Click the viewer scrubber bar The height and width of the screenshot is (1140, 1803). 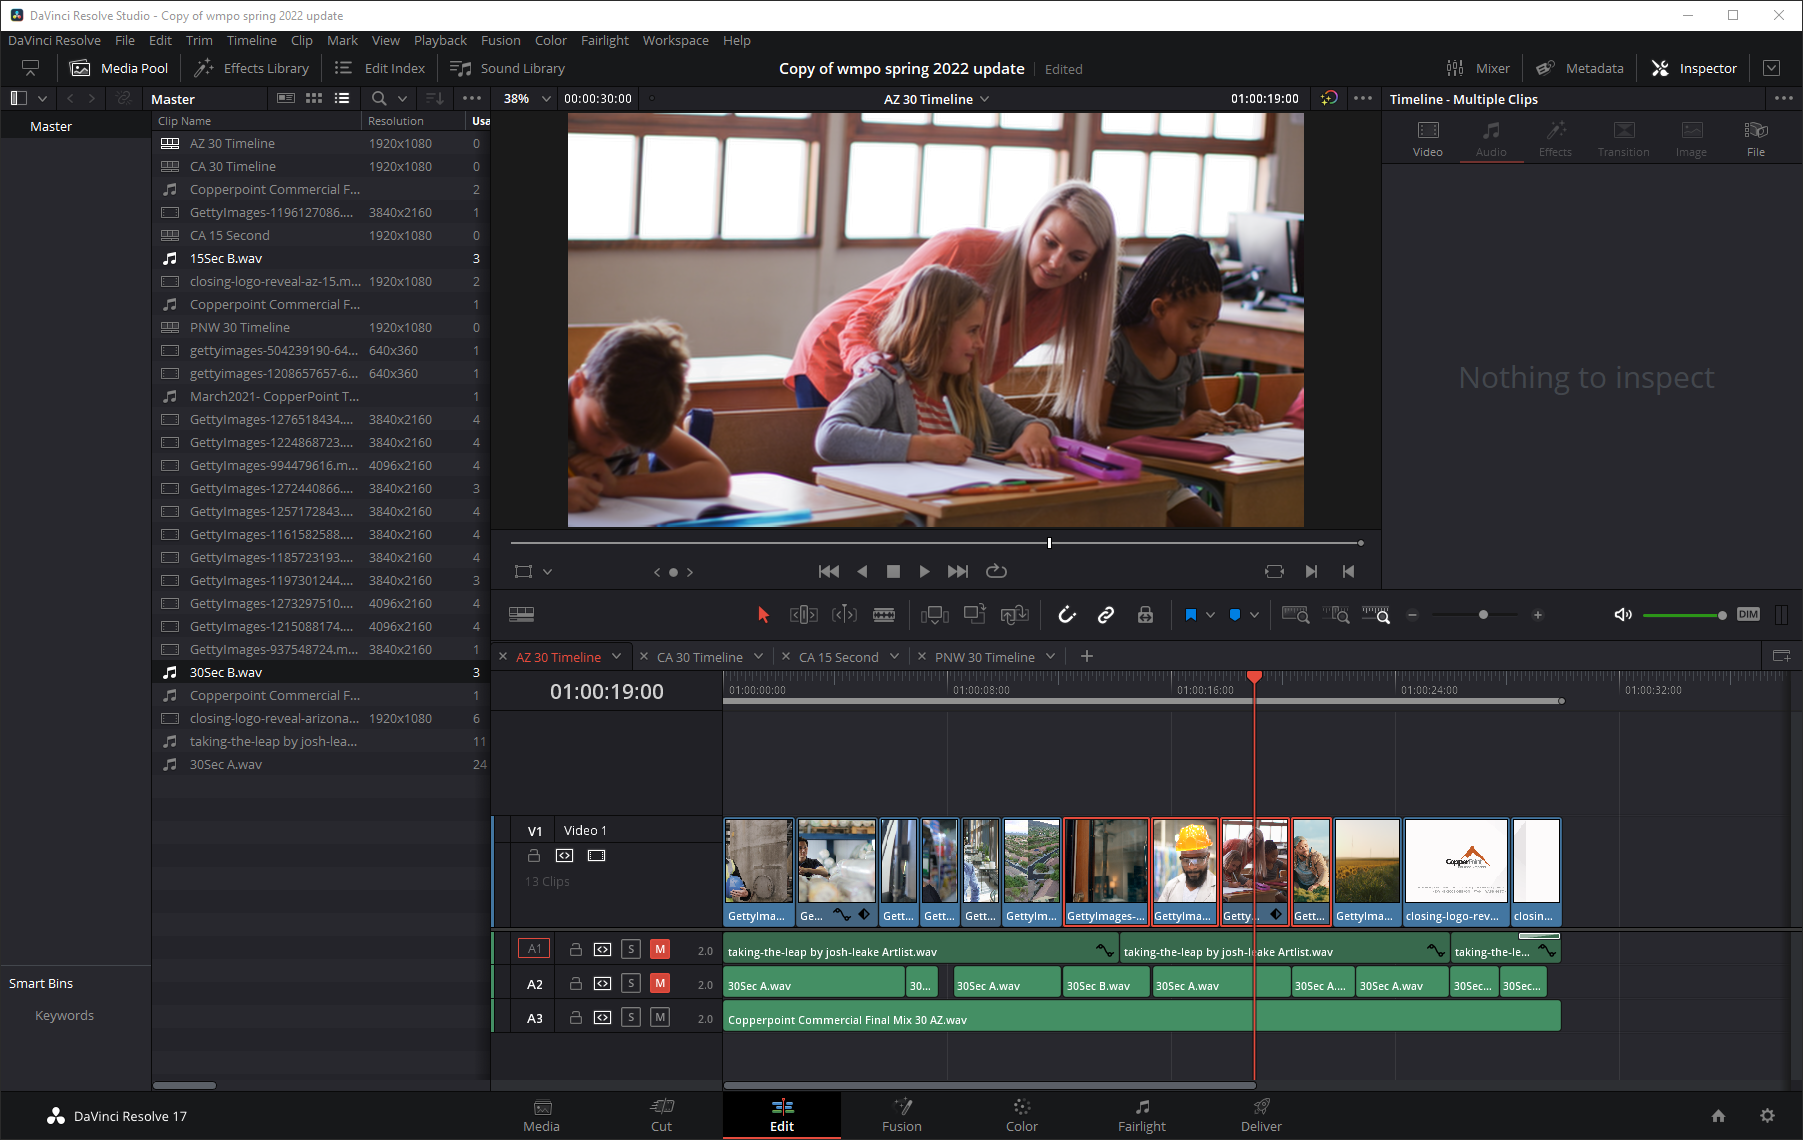pyautogui.click(x=936, y=543)
